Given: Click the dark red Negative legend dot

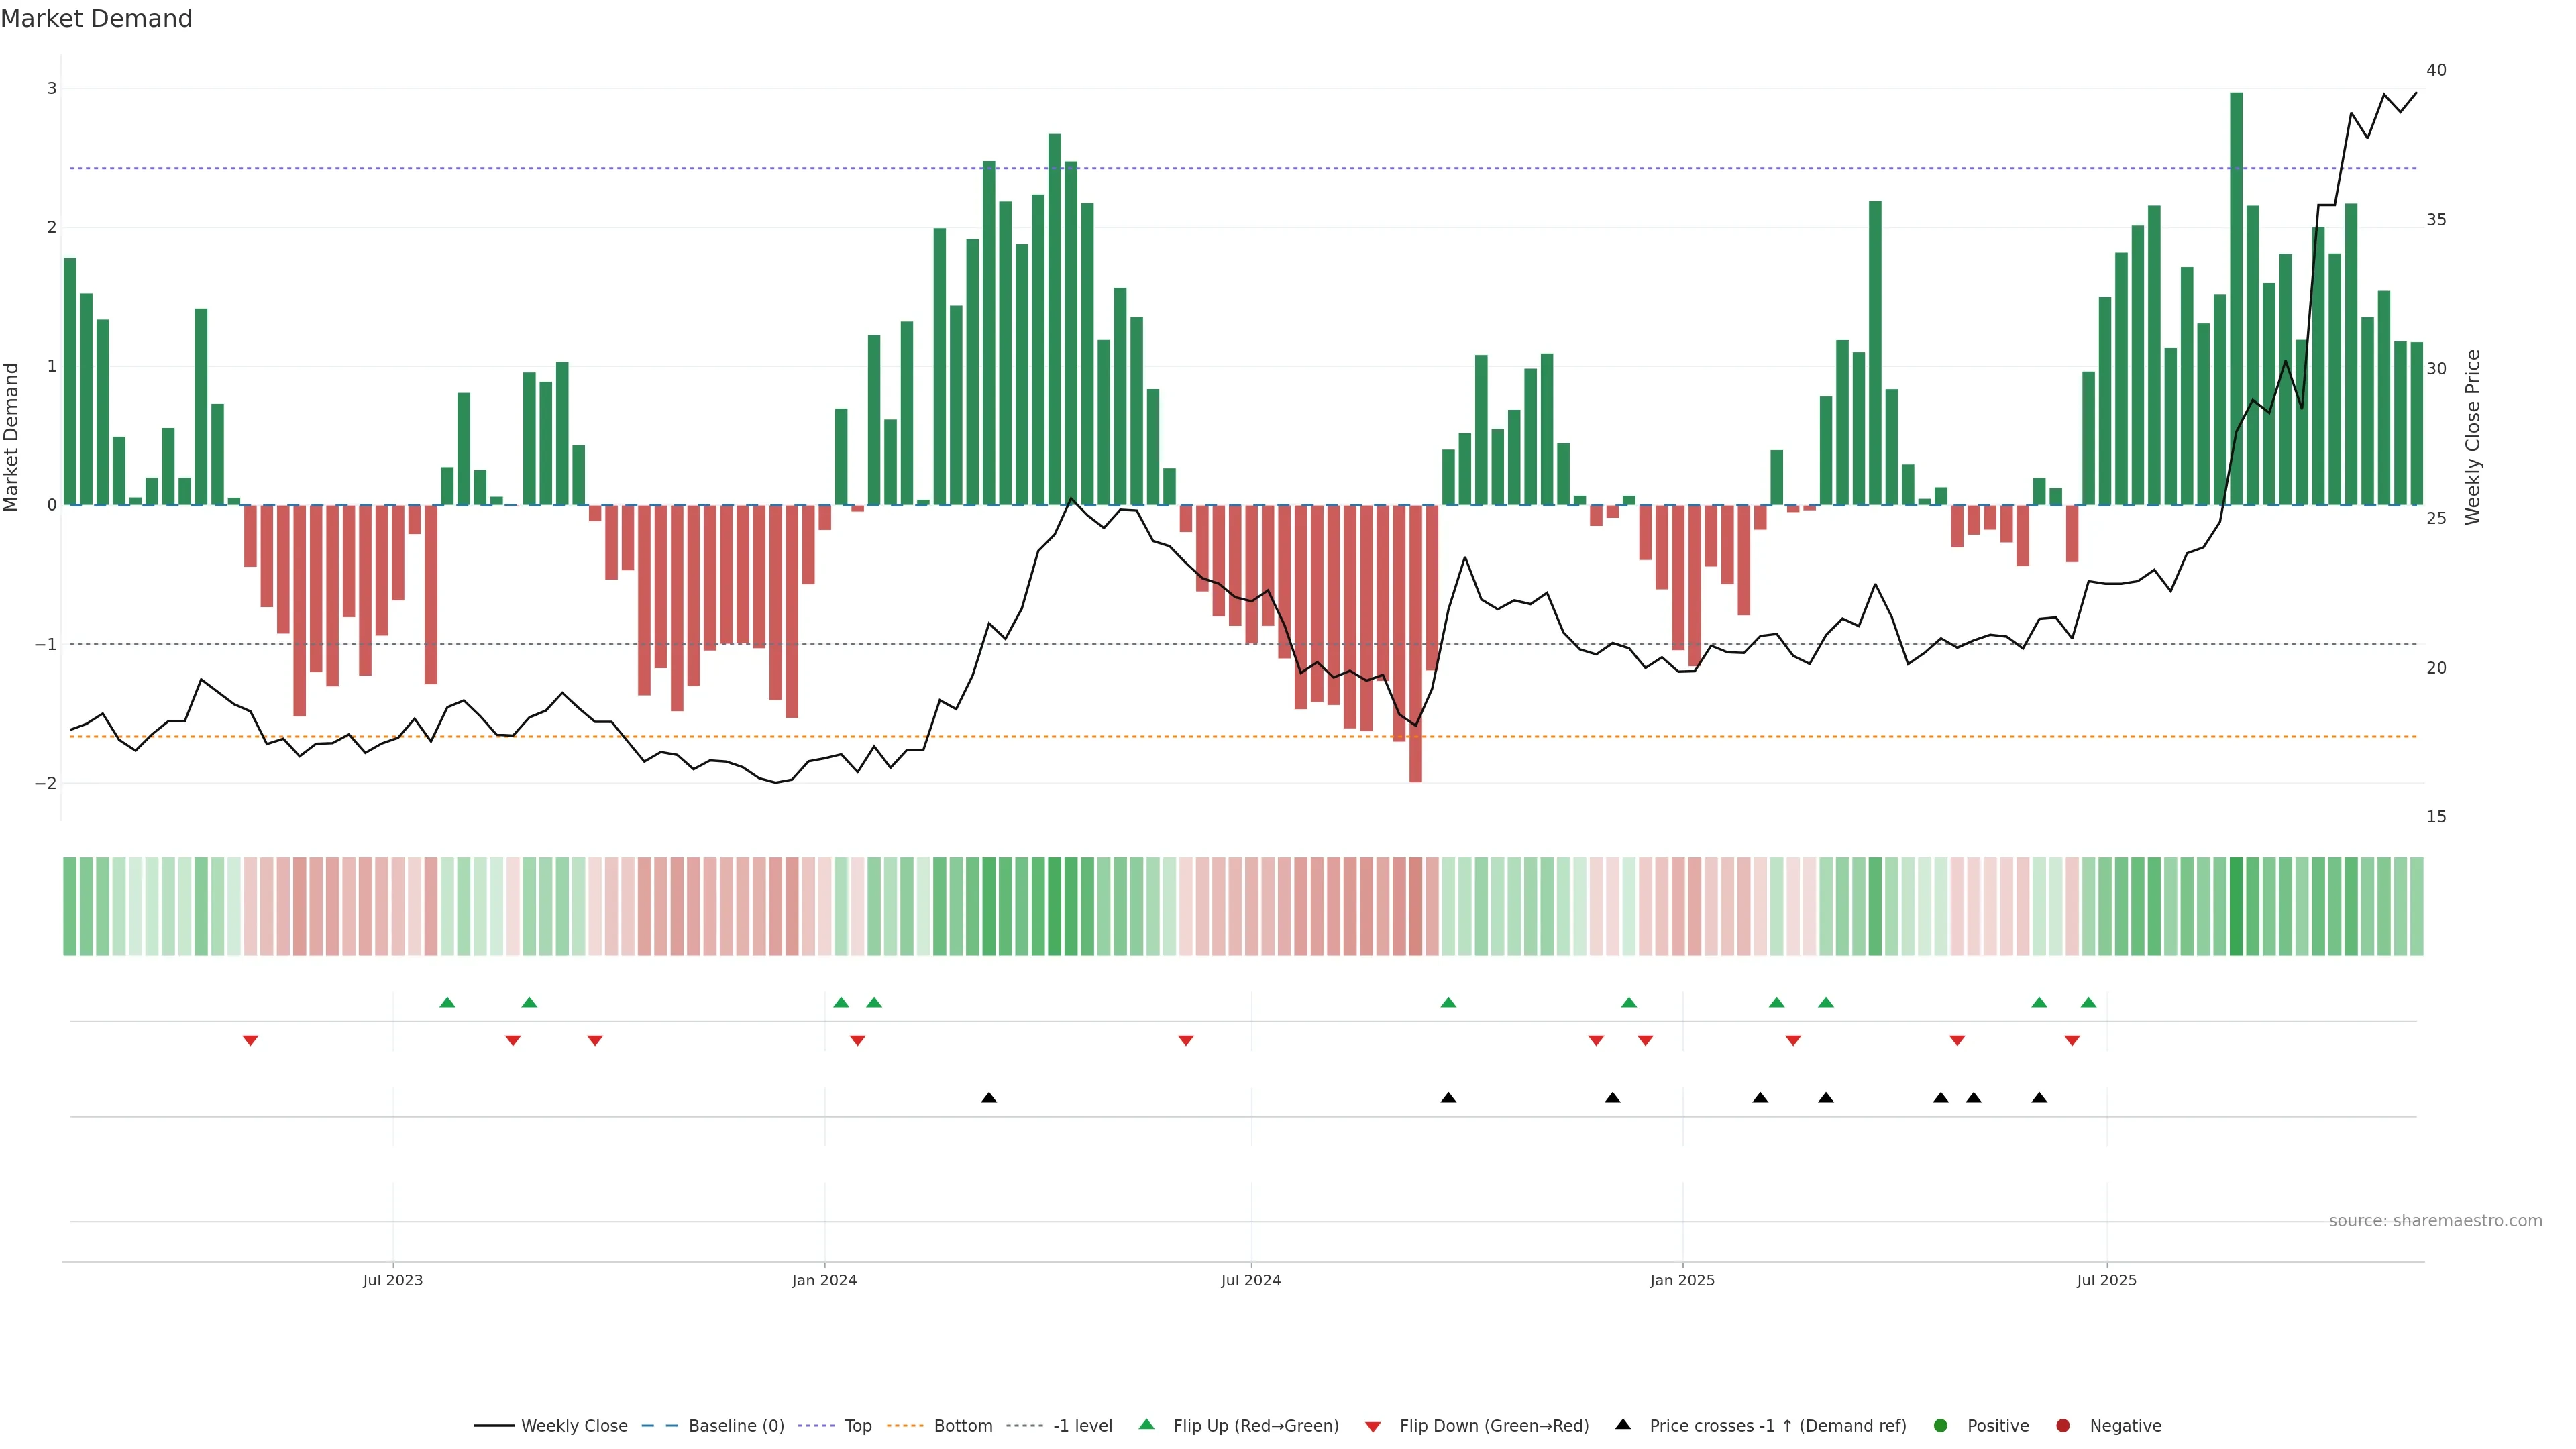Looking at the screenshot, I should pos(2063,1425).
